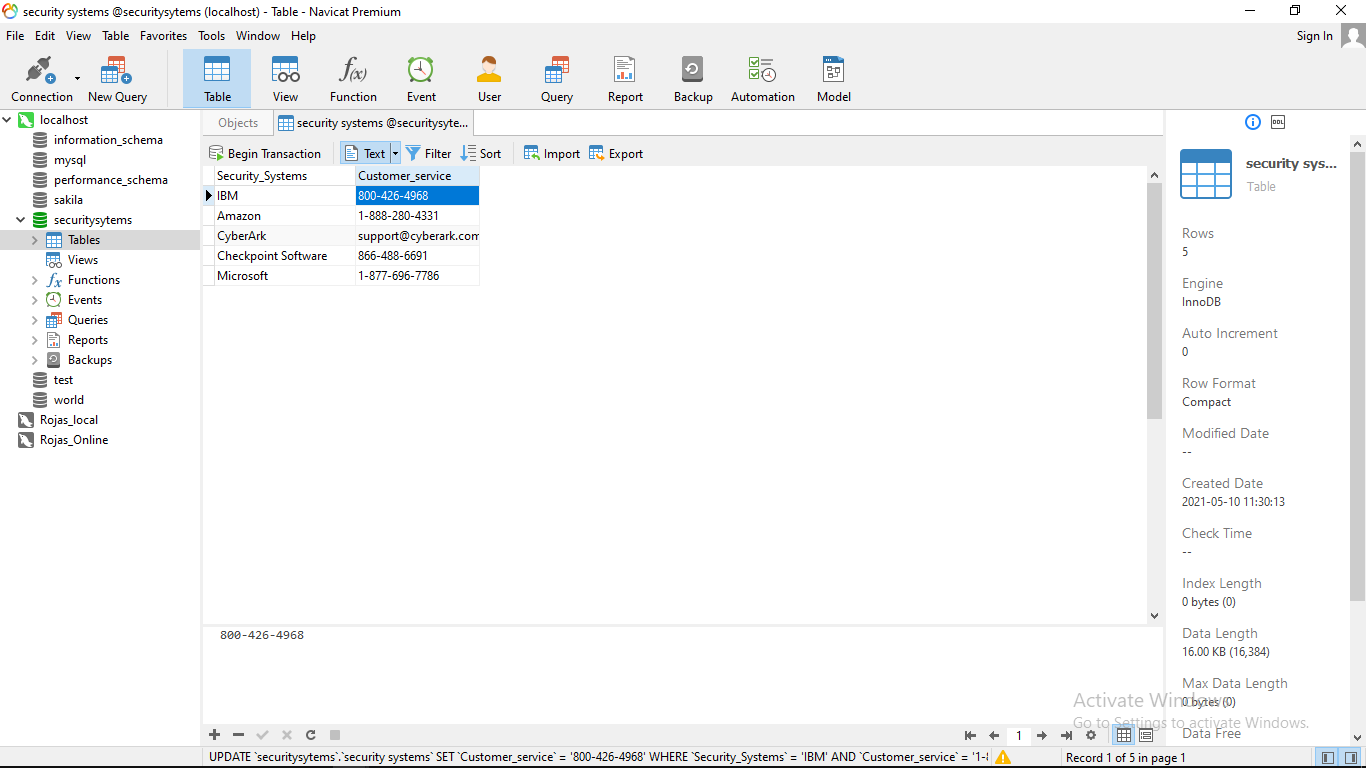The image size is (1366, 768).
Task: Expand the Functions tree node
Action: pyautogui.click(x=35, y=280)
